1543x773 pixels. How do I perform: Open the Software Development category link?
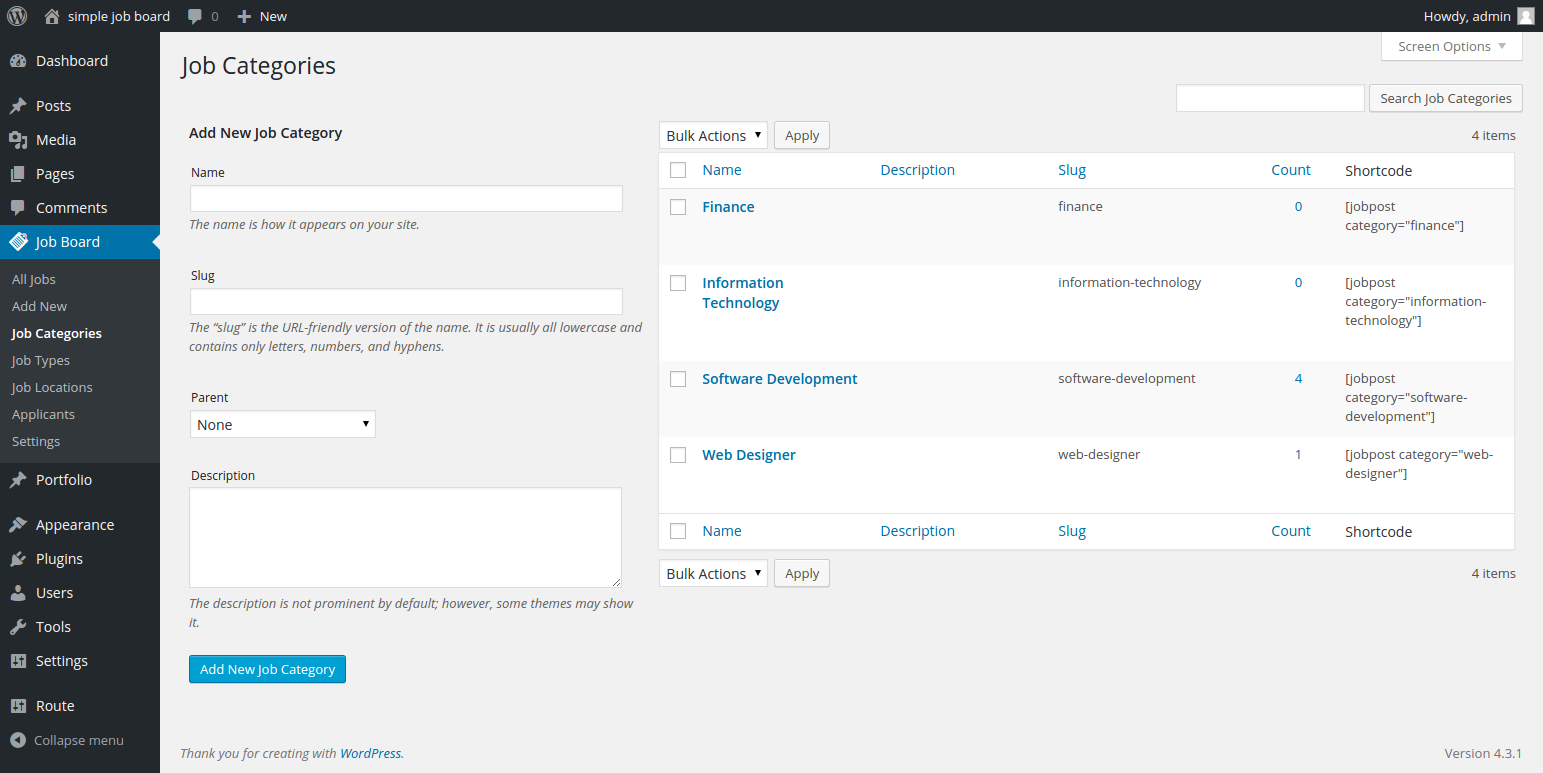coord(779,379)
